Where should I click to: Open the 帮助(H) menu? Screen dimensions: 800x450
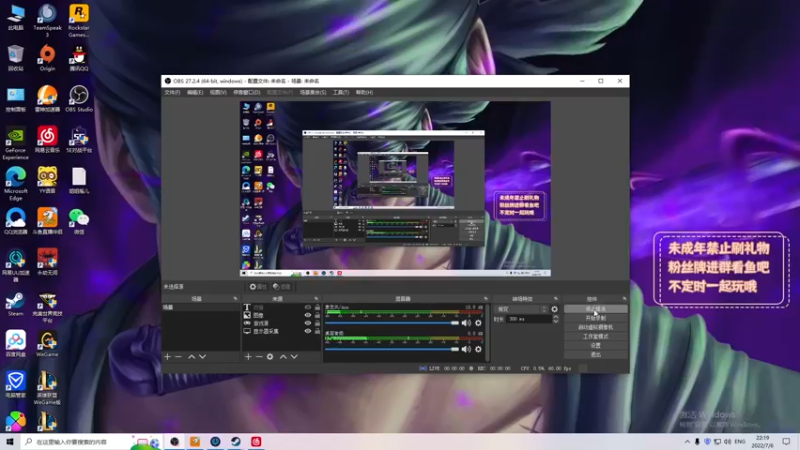(364, 92)
